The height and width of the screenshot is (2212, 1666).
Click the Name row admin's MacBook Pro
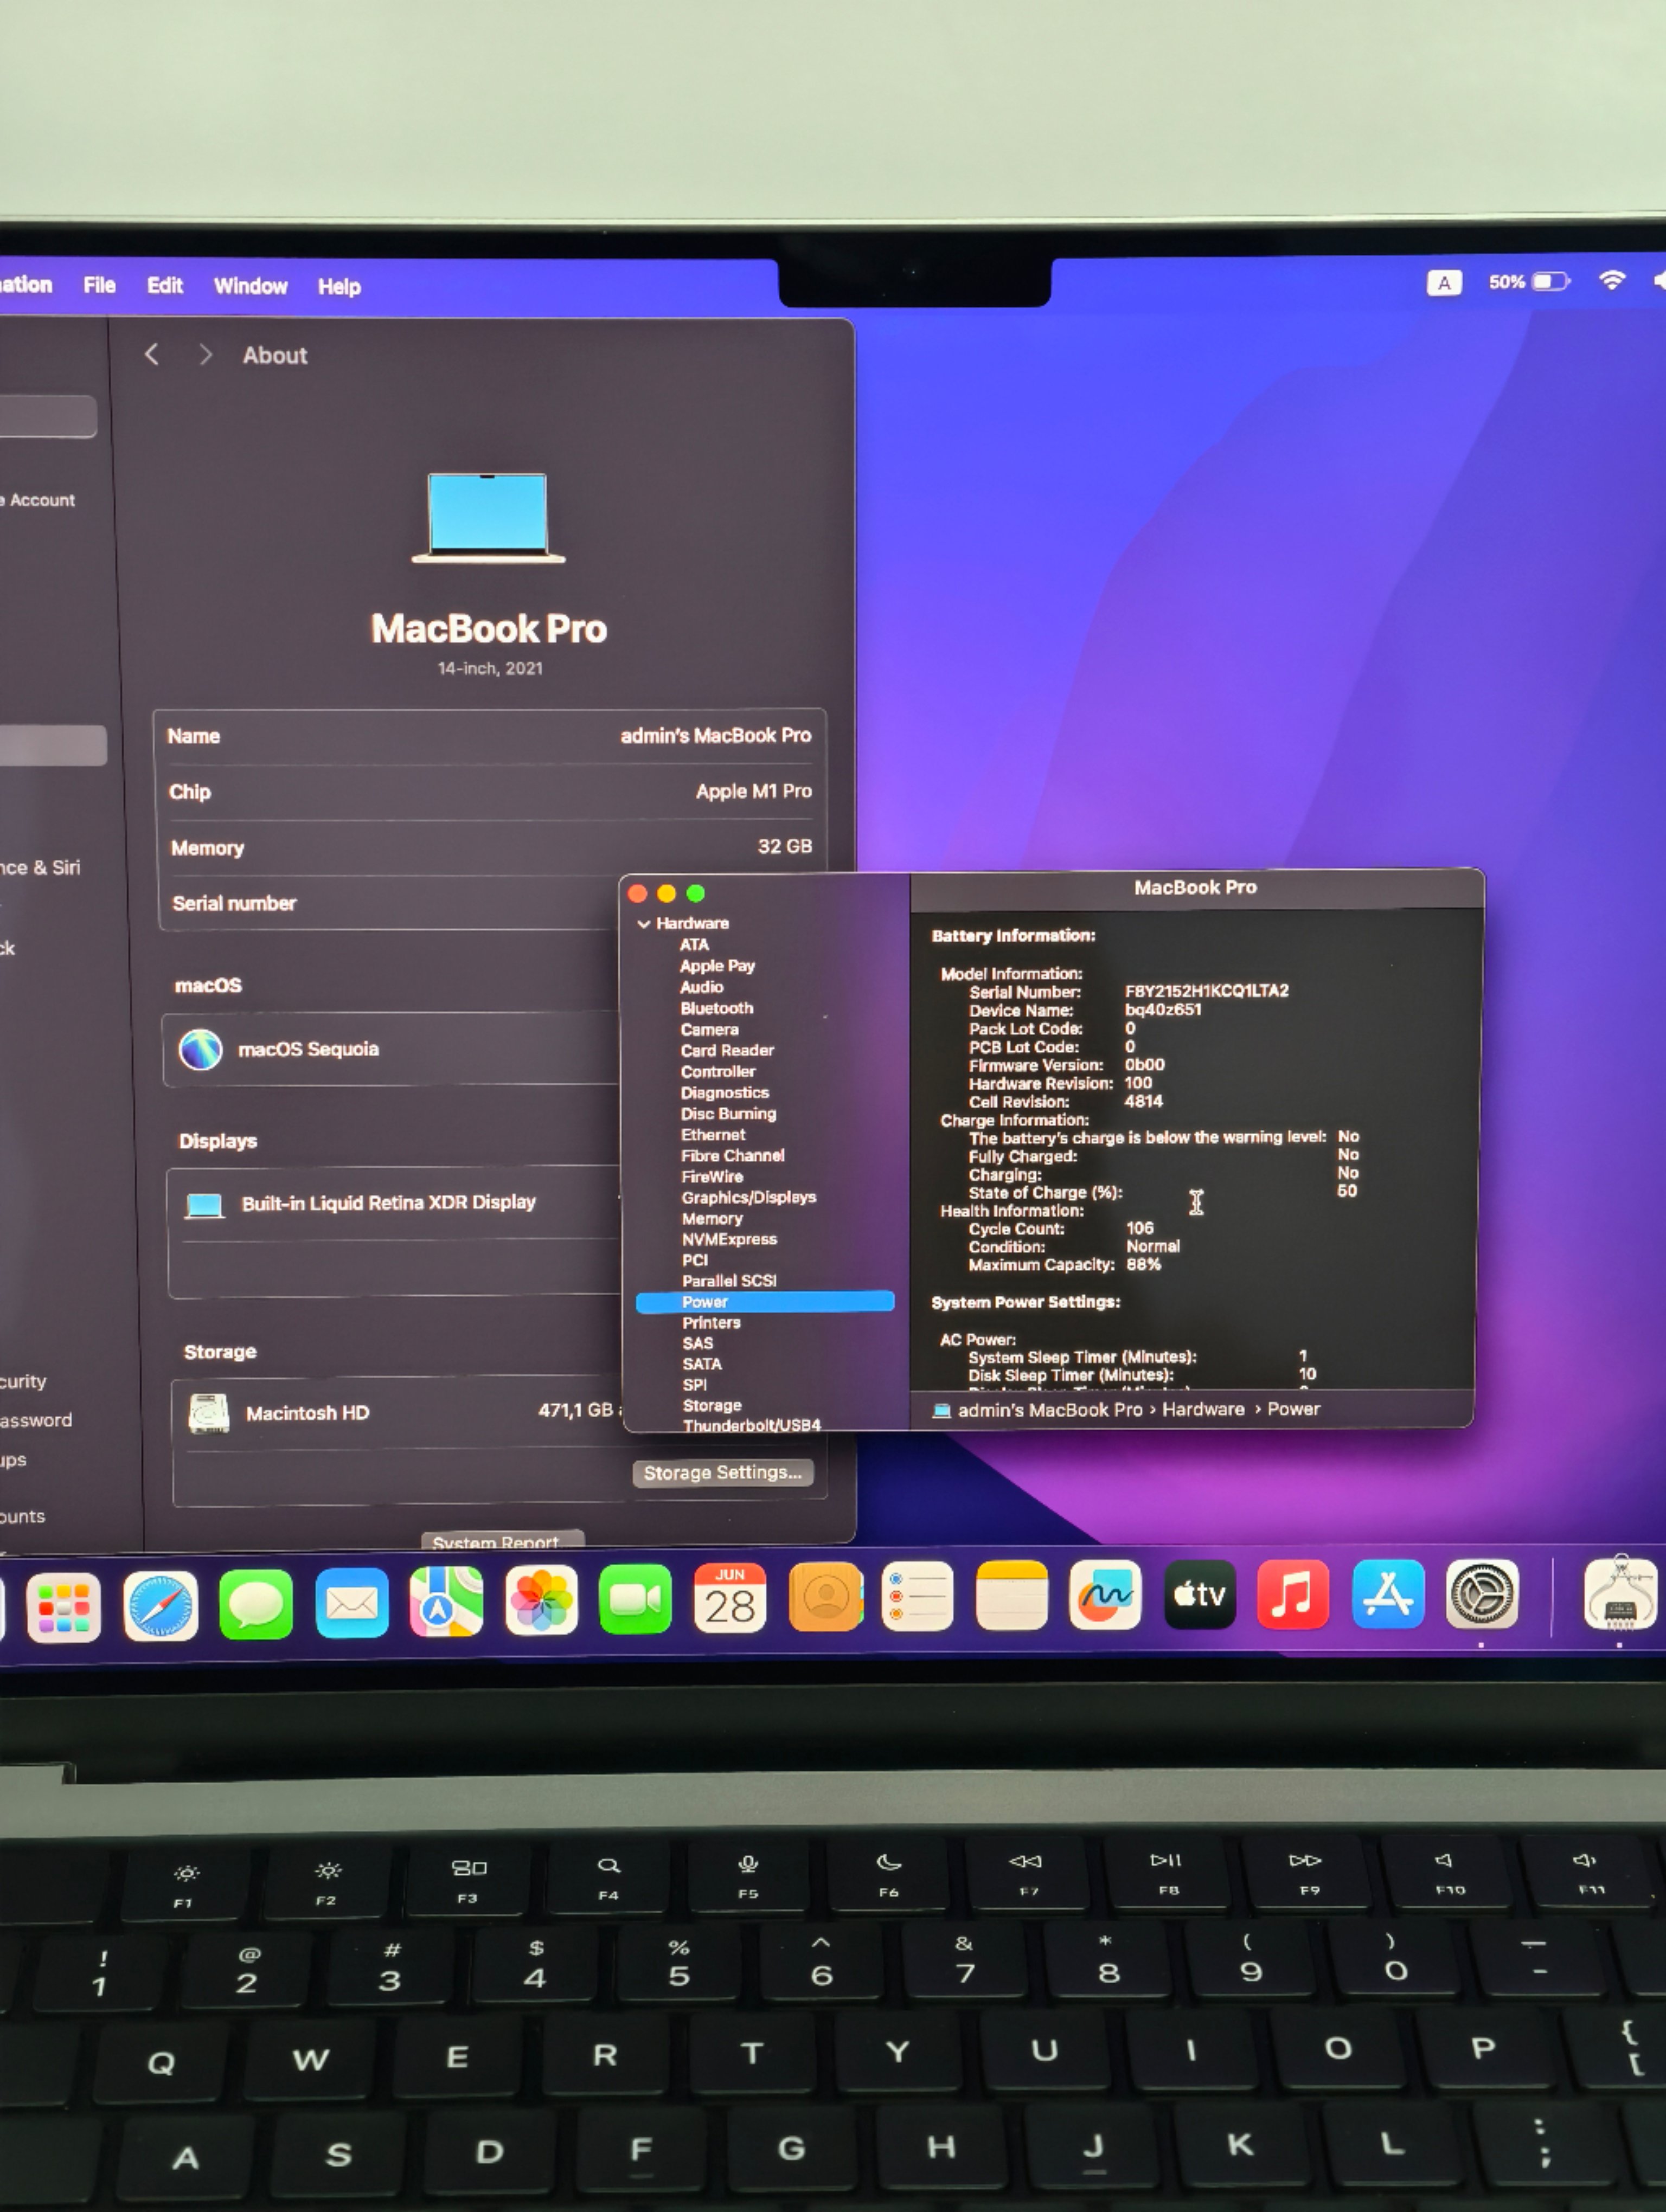(x=490, y=736)
